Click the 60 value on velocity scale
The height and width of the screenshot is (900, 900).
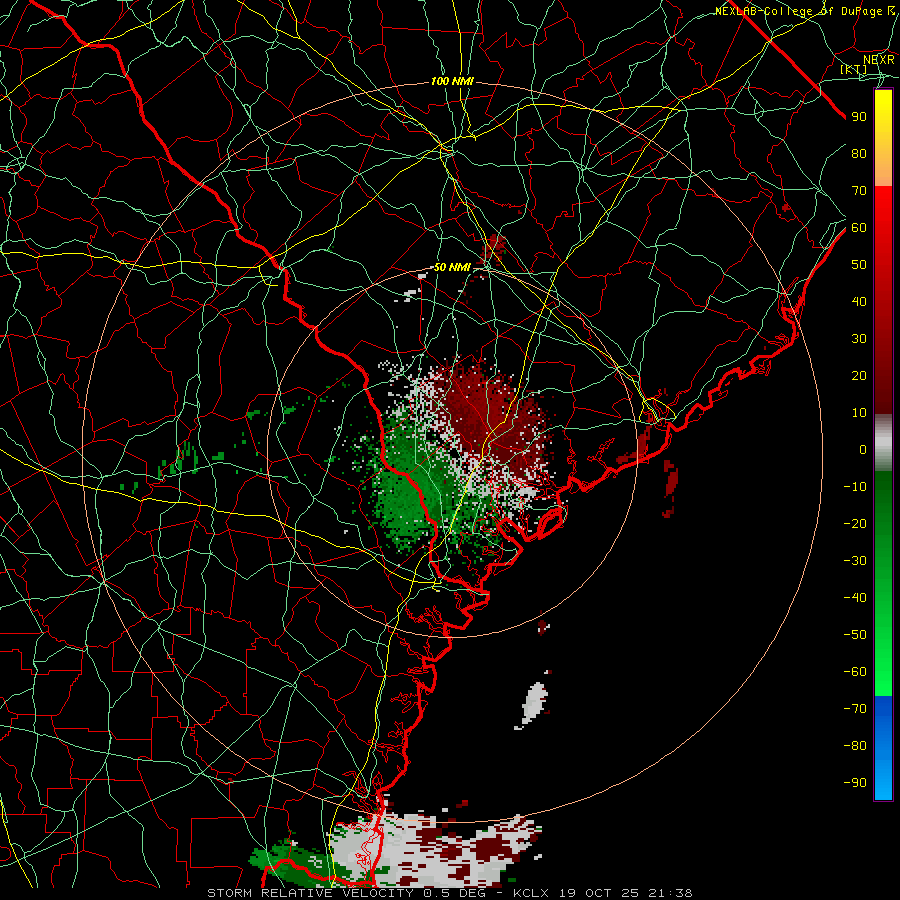(x=859, y=227)
